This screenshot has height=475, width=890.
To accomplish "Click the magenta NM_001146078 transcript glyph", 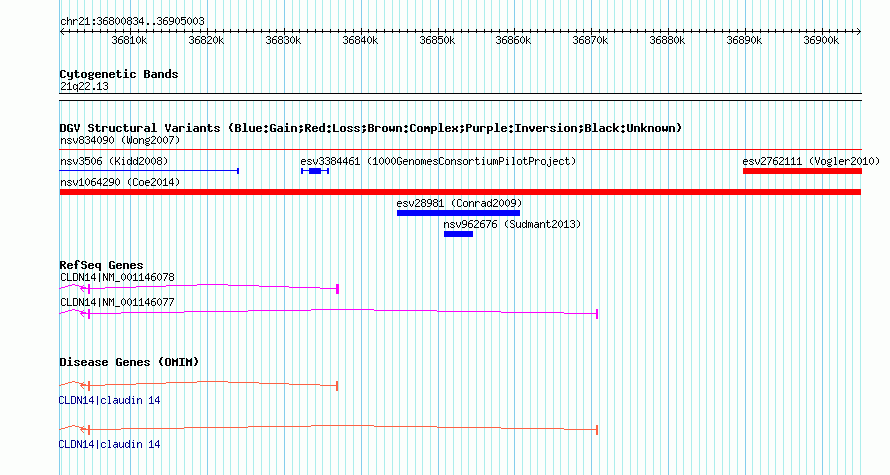I will pyautogui.click(x=199, y=288).
